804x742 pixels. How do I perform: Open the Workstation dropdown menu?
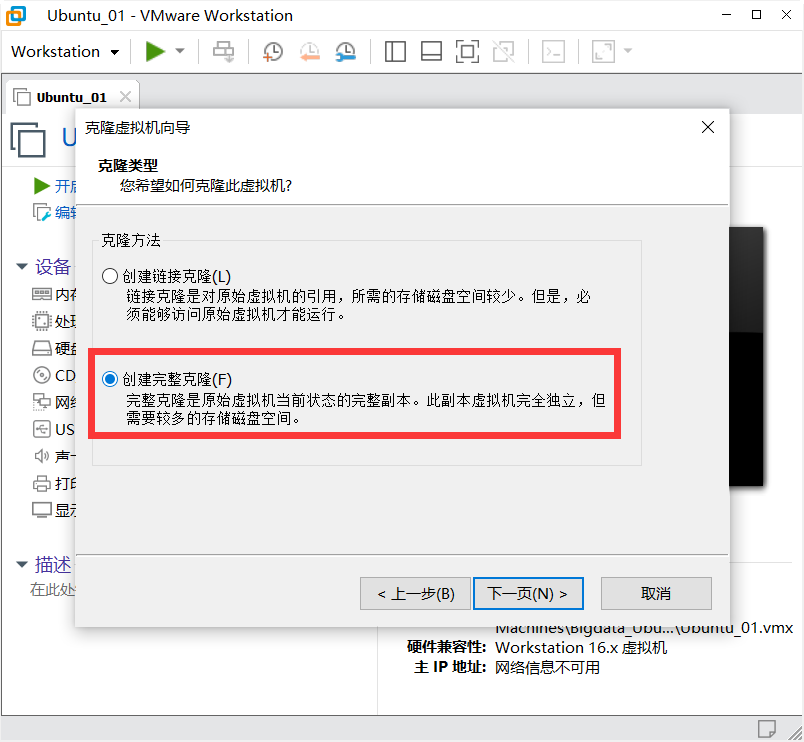click(65, 52)
